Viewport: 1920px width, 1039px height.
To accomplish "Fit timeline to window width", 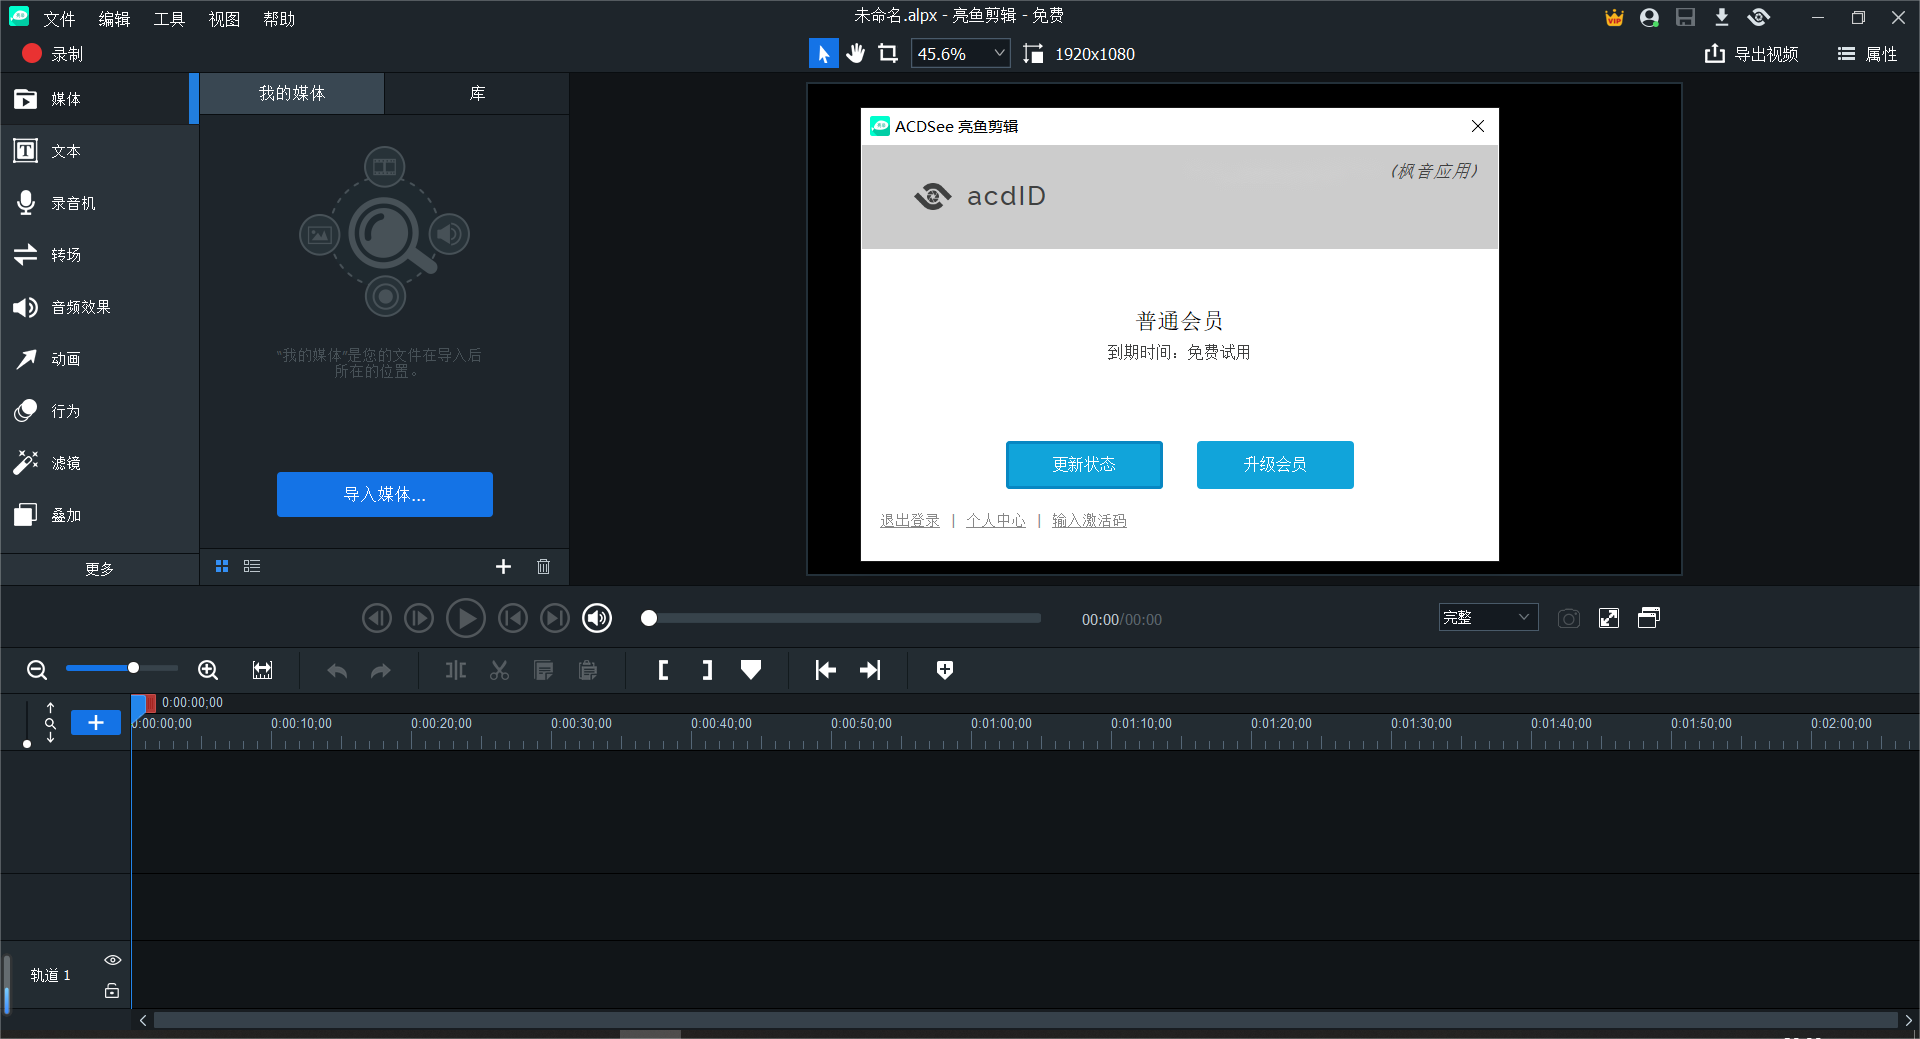I will pos(262,670).
